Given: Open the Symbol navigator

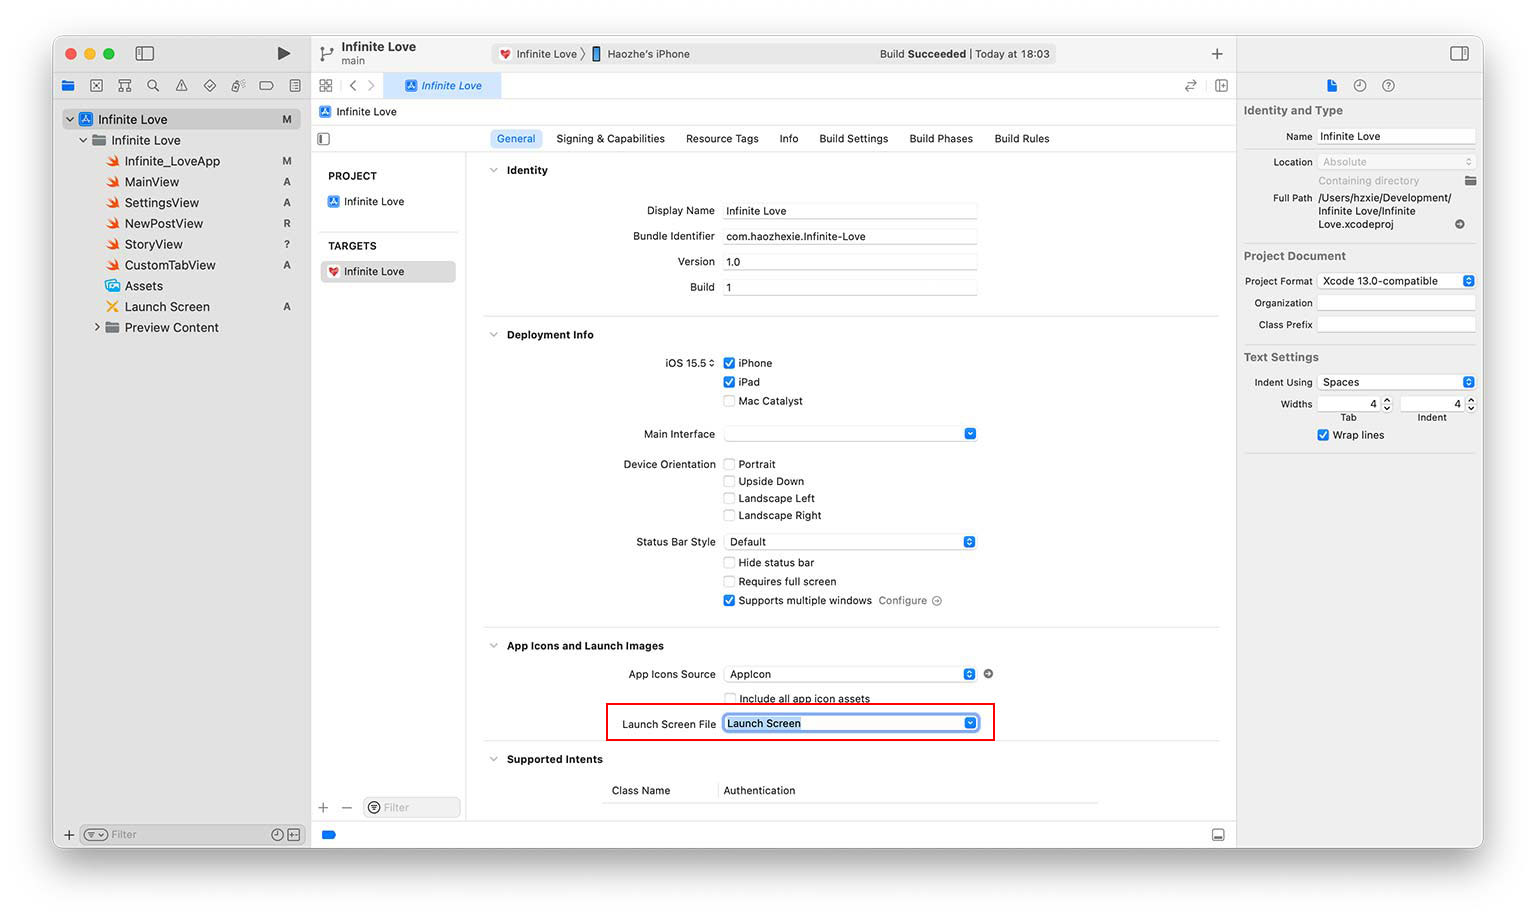Looking at the screenshot, I should pos(124,86).
